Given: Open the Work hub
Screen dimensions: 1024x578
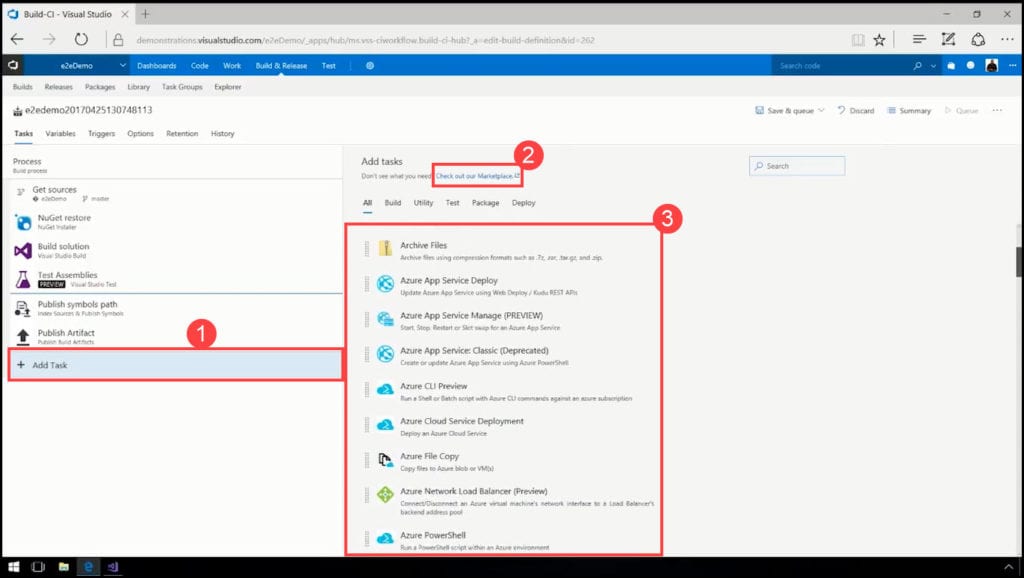Looking at the screenshot, I should coord(232,66).
